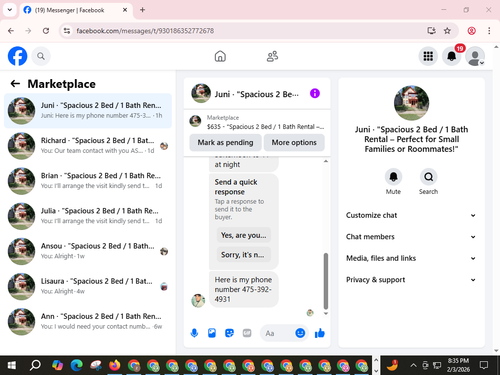The width and height of the screenshot is (500, 375).
Task: Show hidden system tray icons
Action: click(413, 365)
